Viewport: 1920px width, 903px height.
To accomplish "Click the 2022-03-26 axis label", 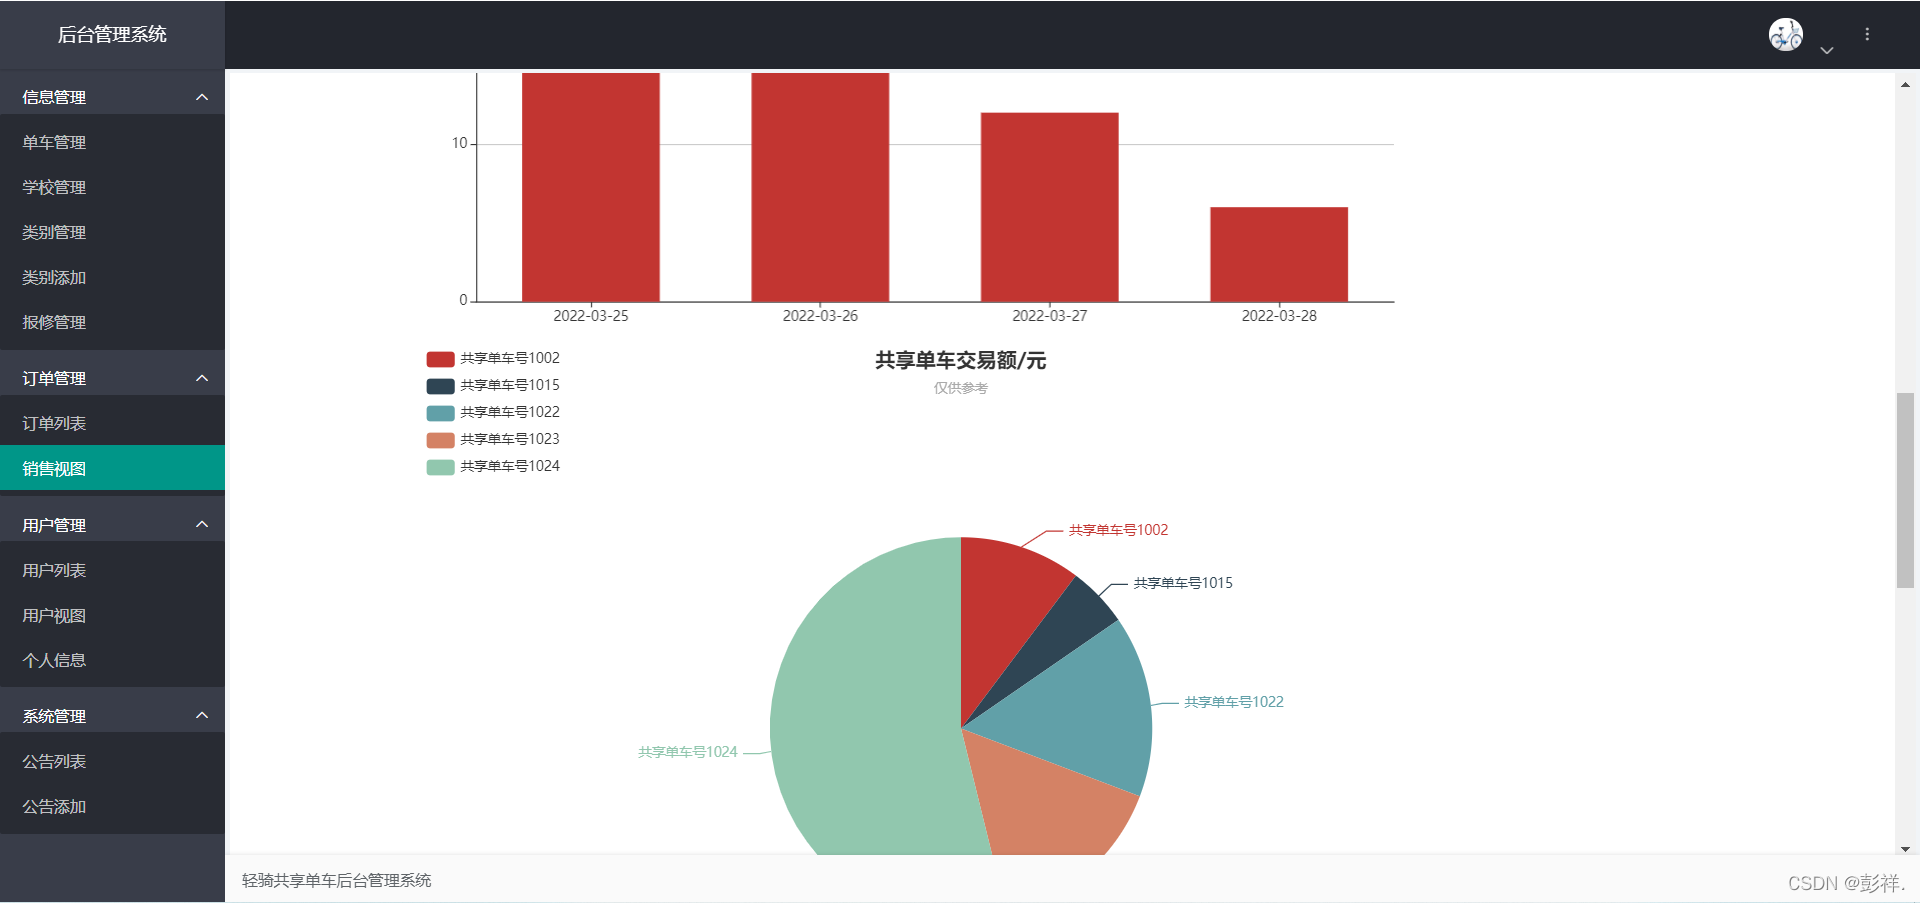I will [820, 316].
